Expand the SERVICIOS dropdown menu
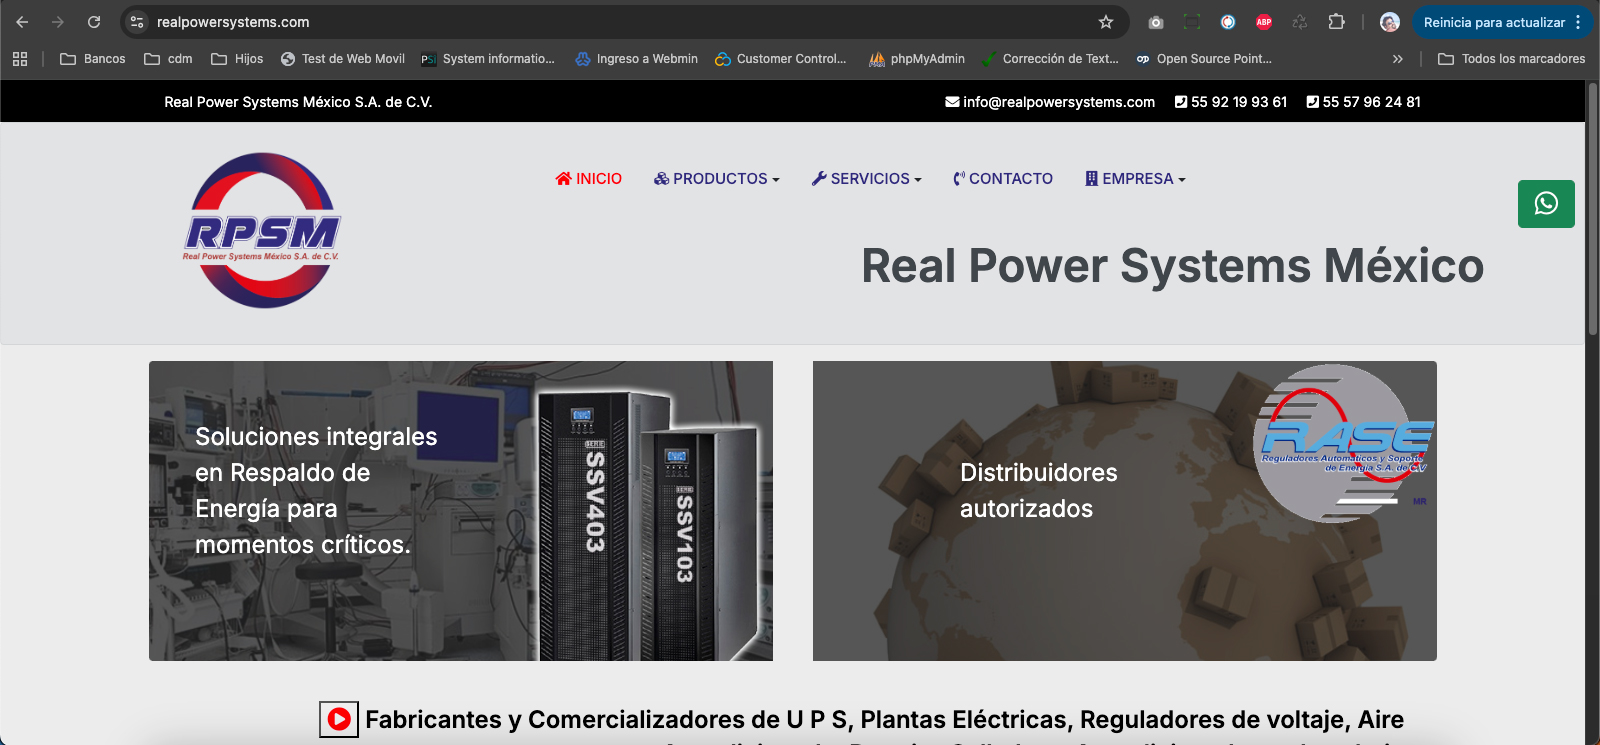The height and width of the screenshot is (745, 1600). [866, 178]
